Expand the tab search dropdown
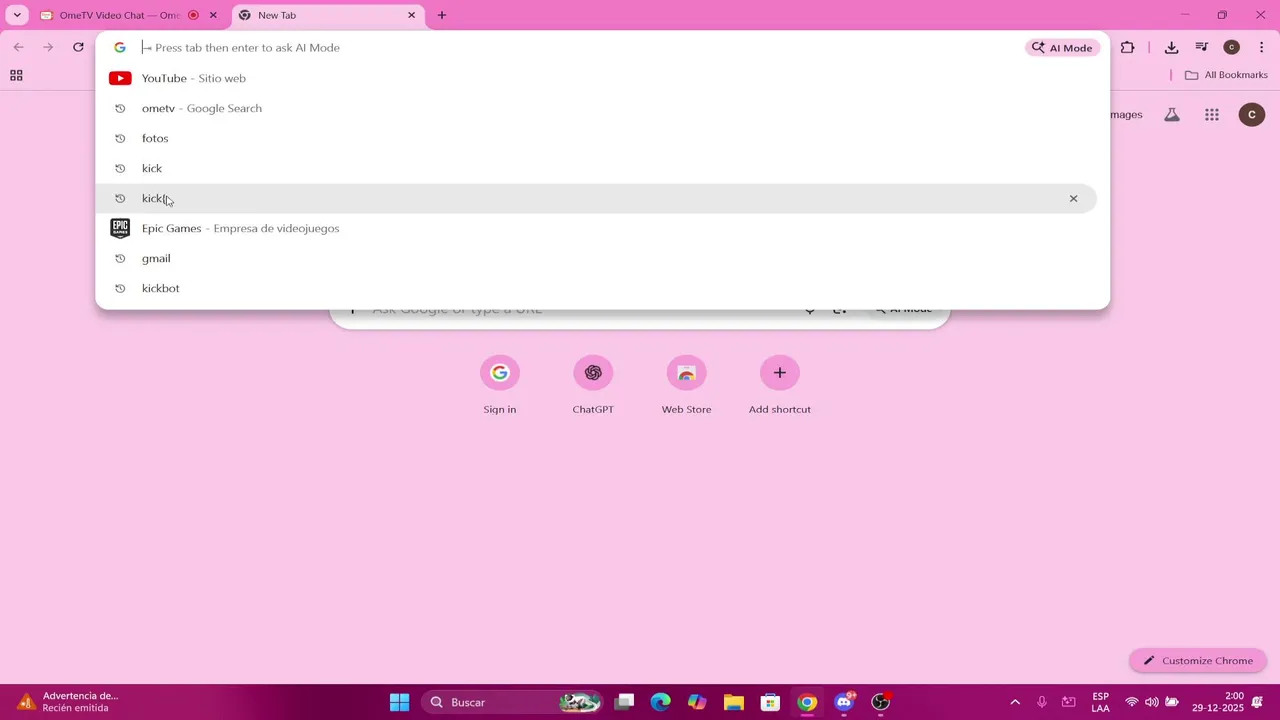The width and height of the screenshot is (1280, 720). point(17,15)
